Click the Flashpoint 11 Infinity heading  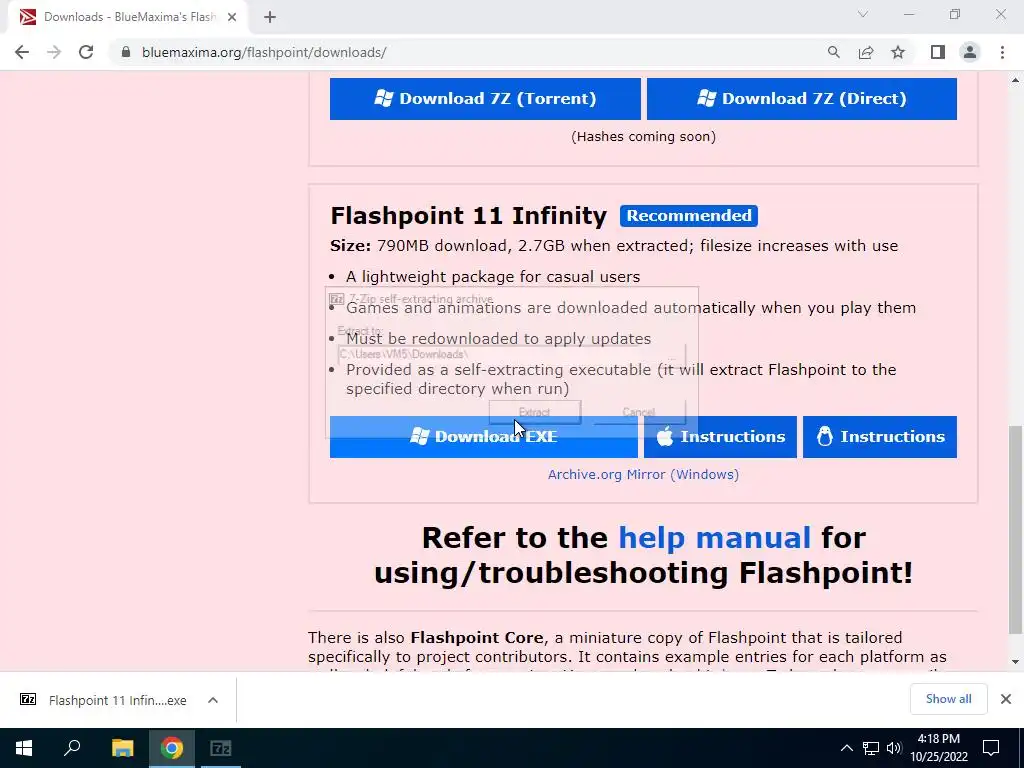coord(468,216)
